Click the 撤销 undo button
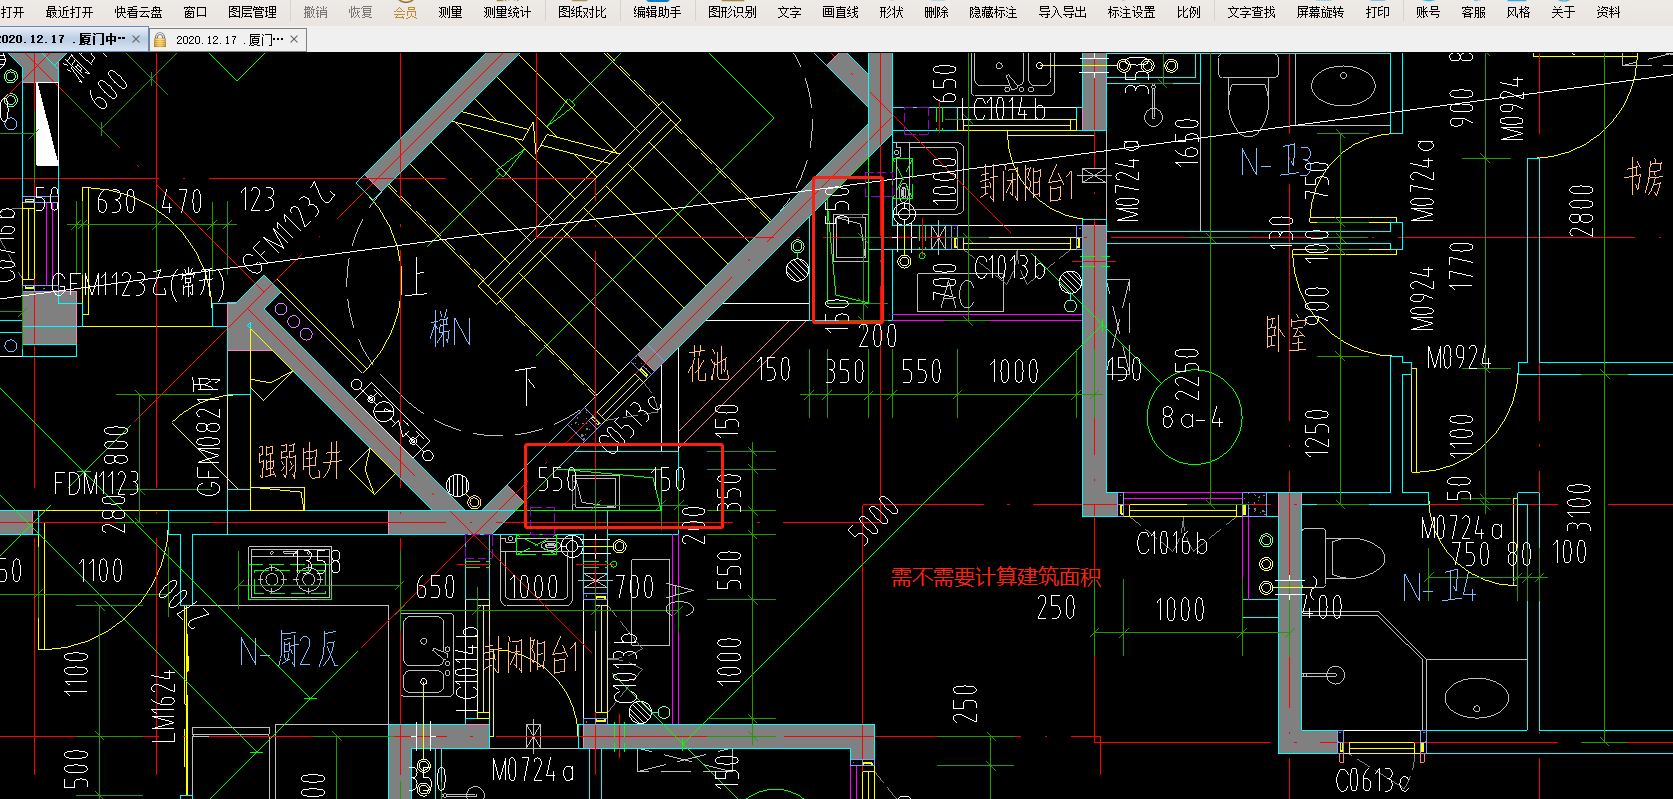1673x799 pixels. point(315,12)
